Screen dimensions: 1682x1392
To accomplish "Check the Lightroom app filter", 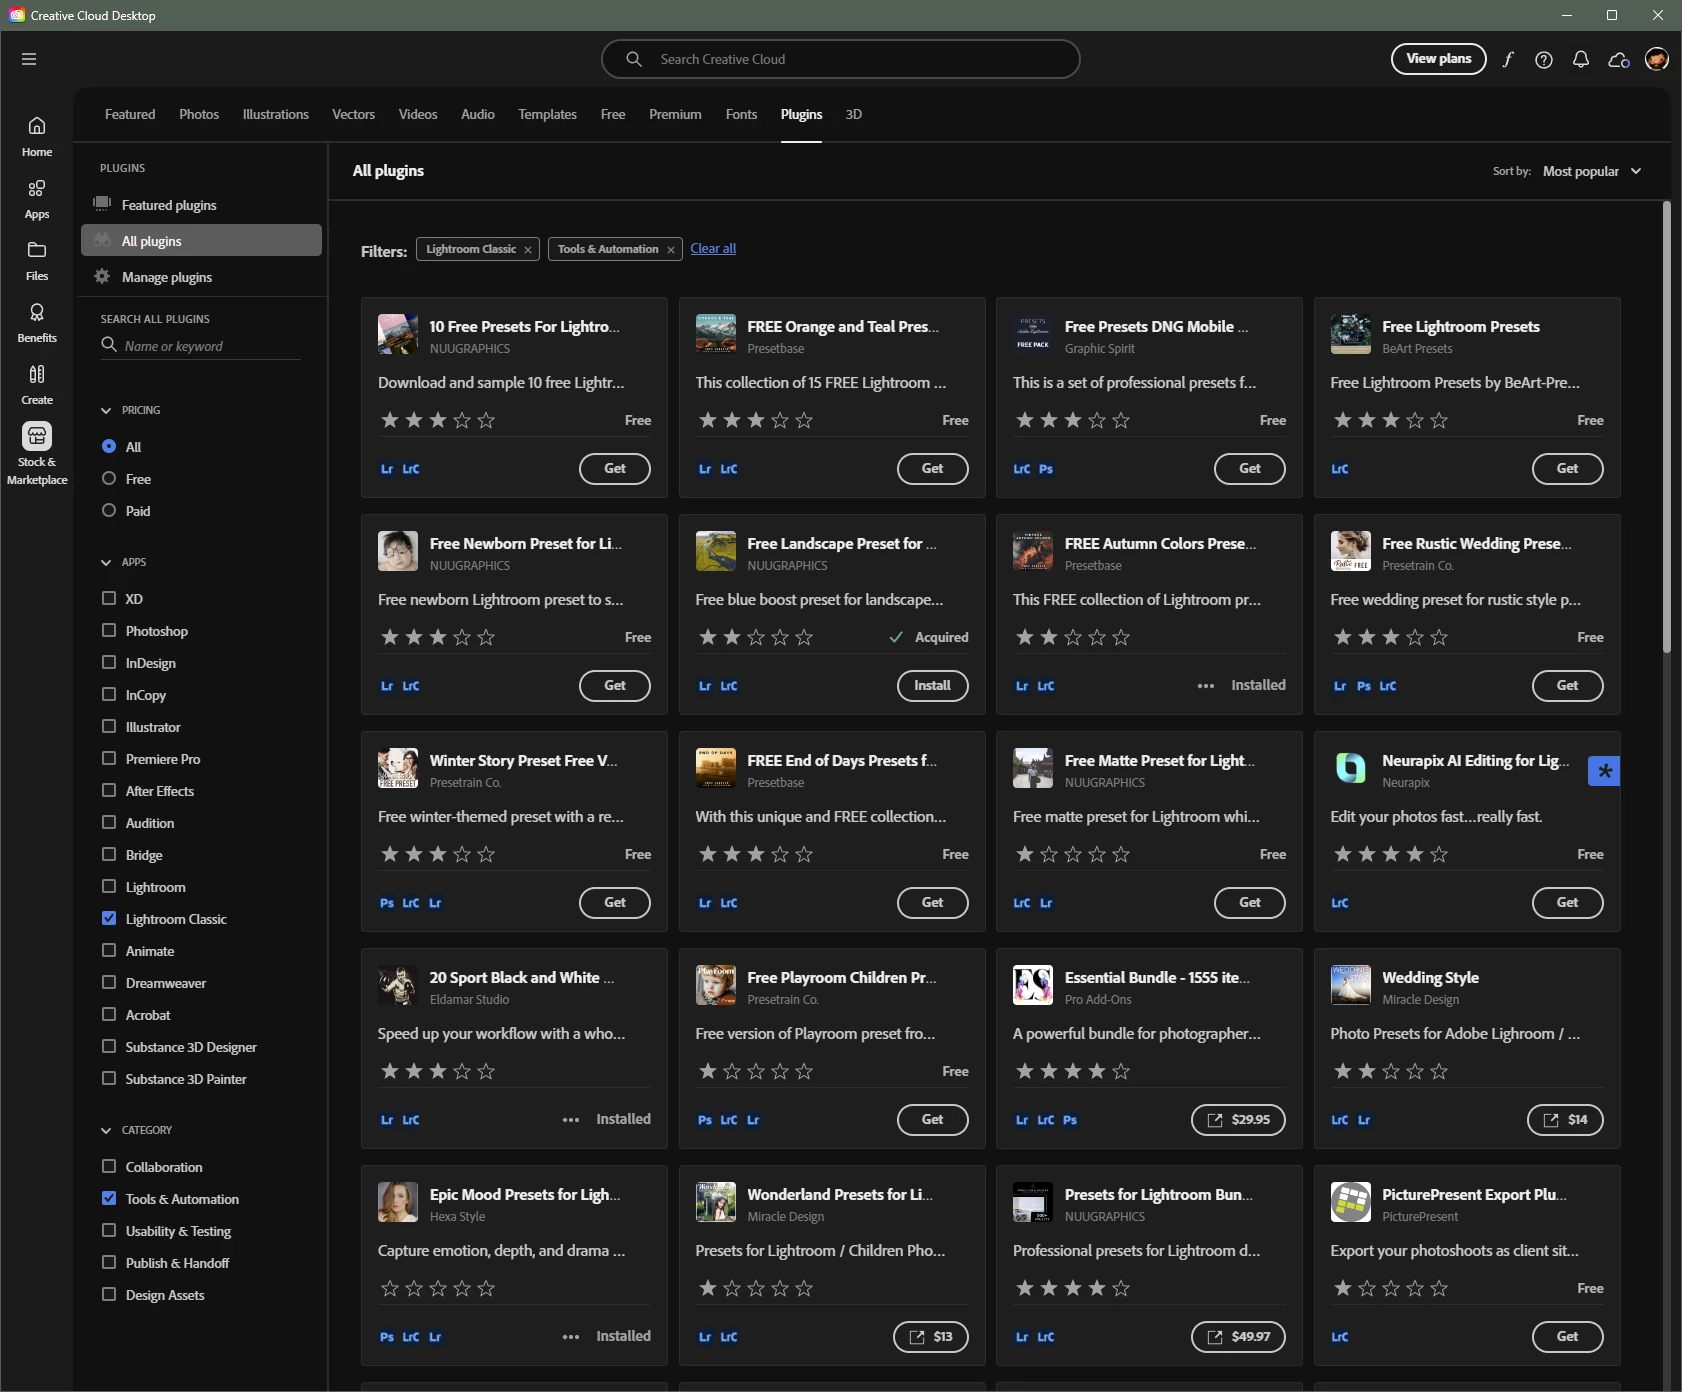I will (109, 887).
